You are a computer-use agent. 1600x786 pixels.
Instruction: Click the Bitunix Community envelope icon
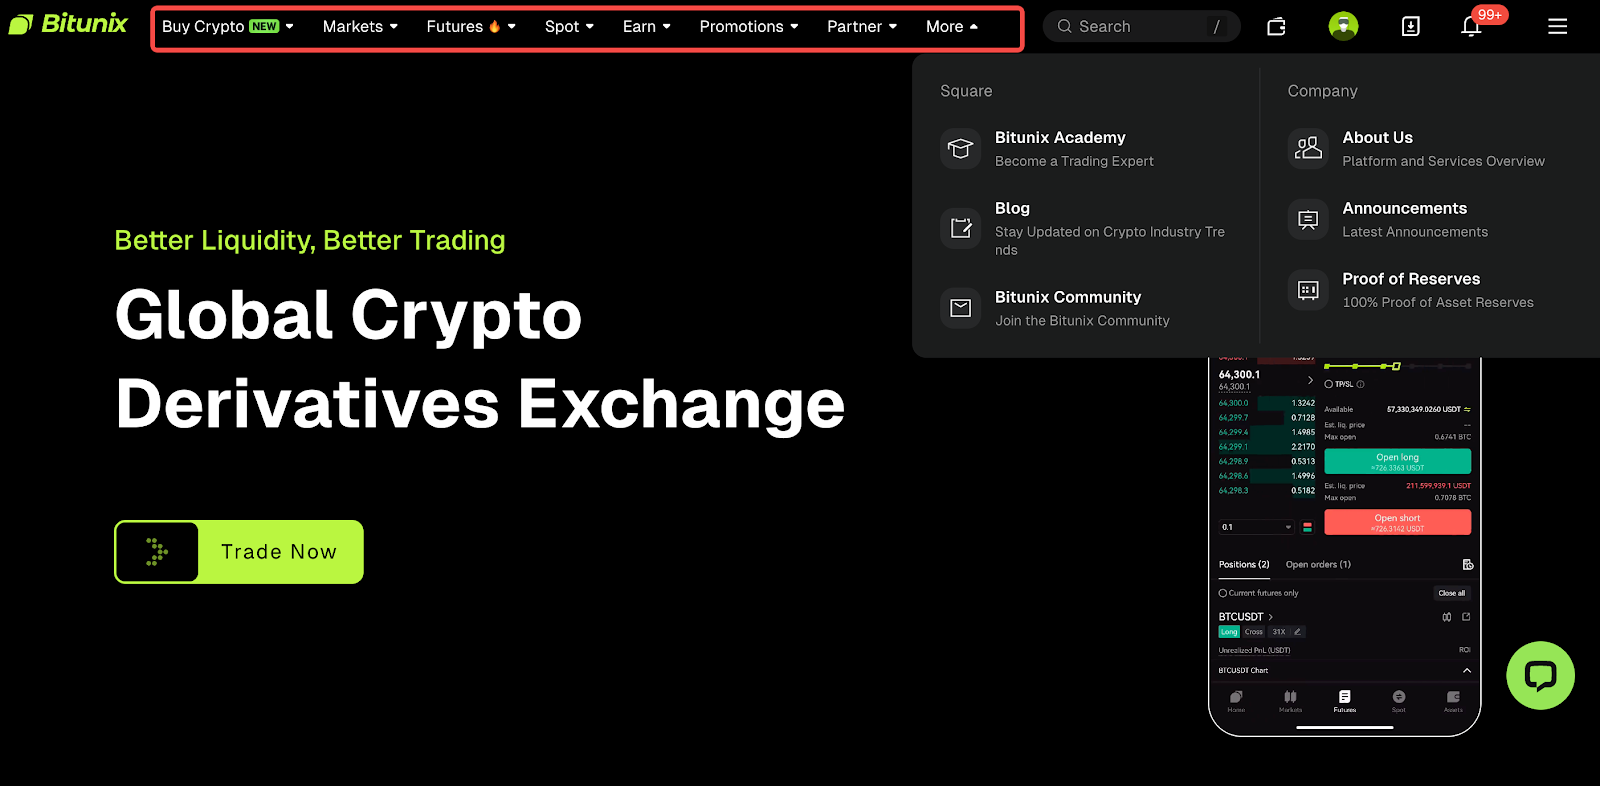(960, 308)
